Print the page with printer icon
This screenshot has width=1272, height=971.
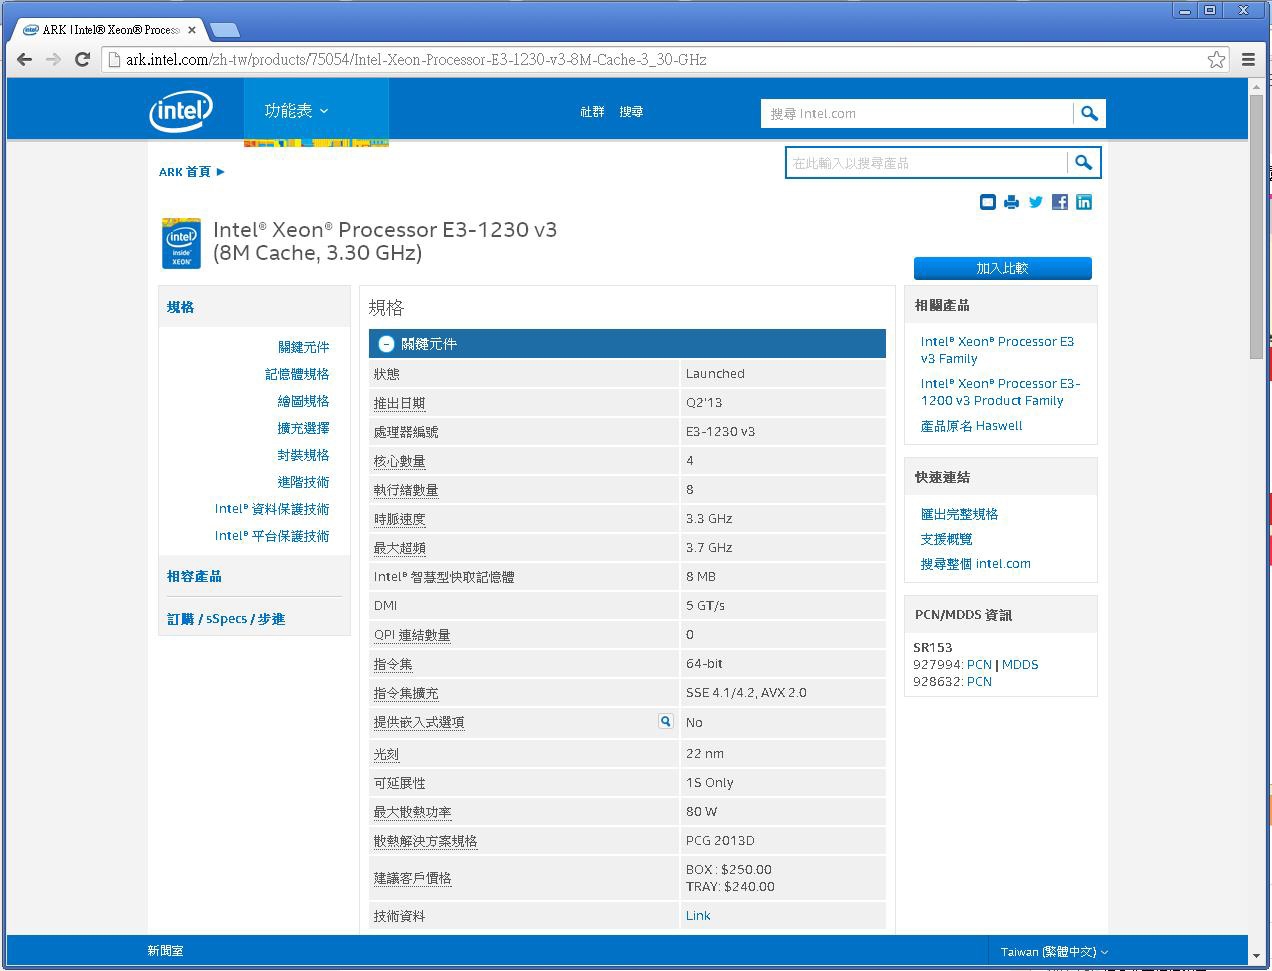1011,202
